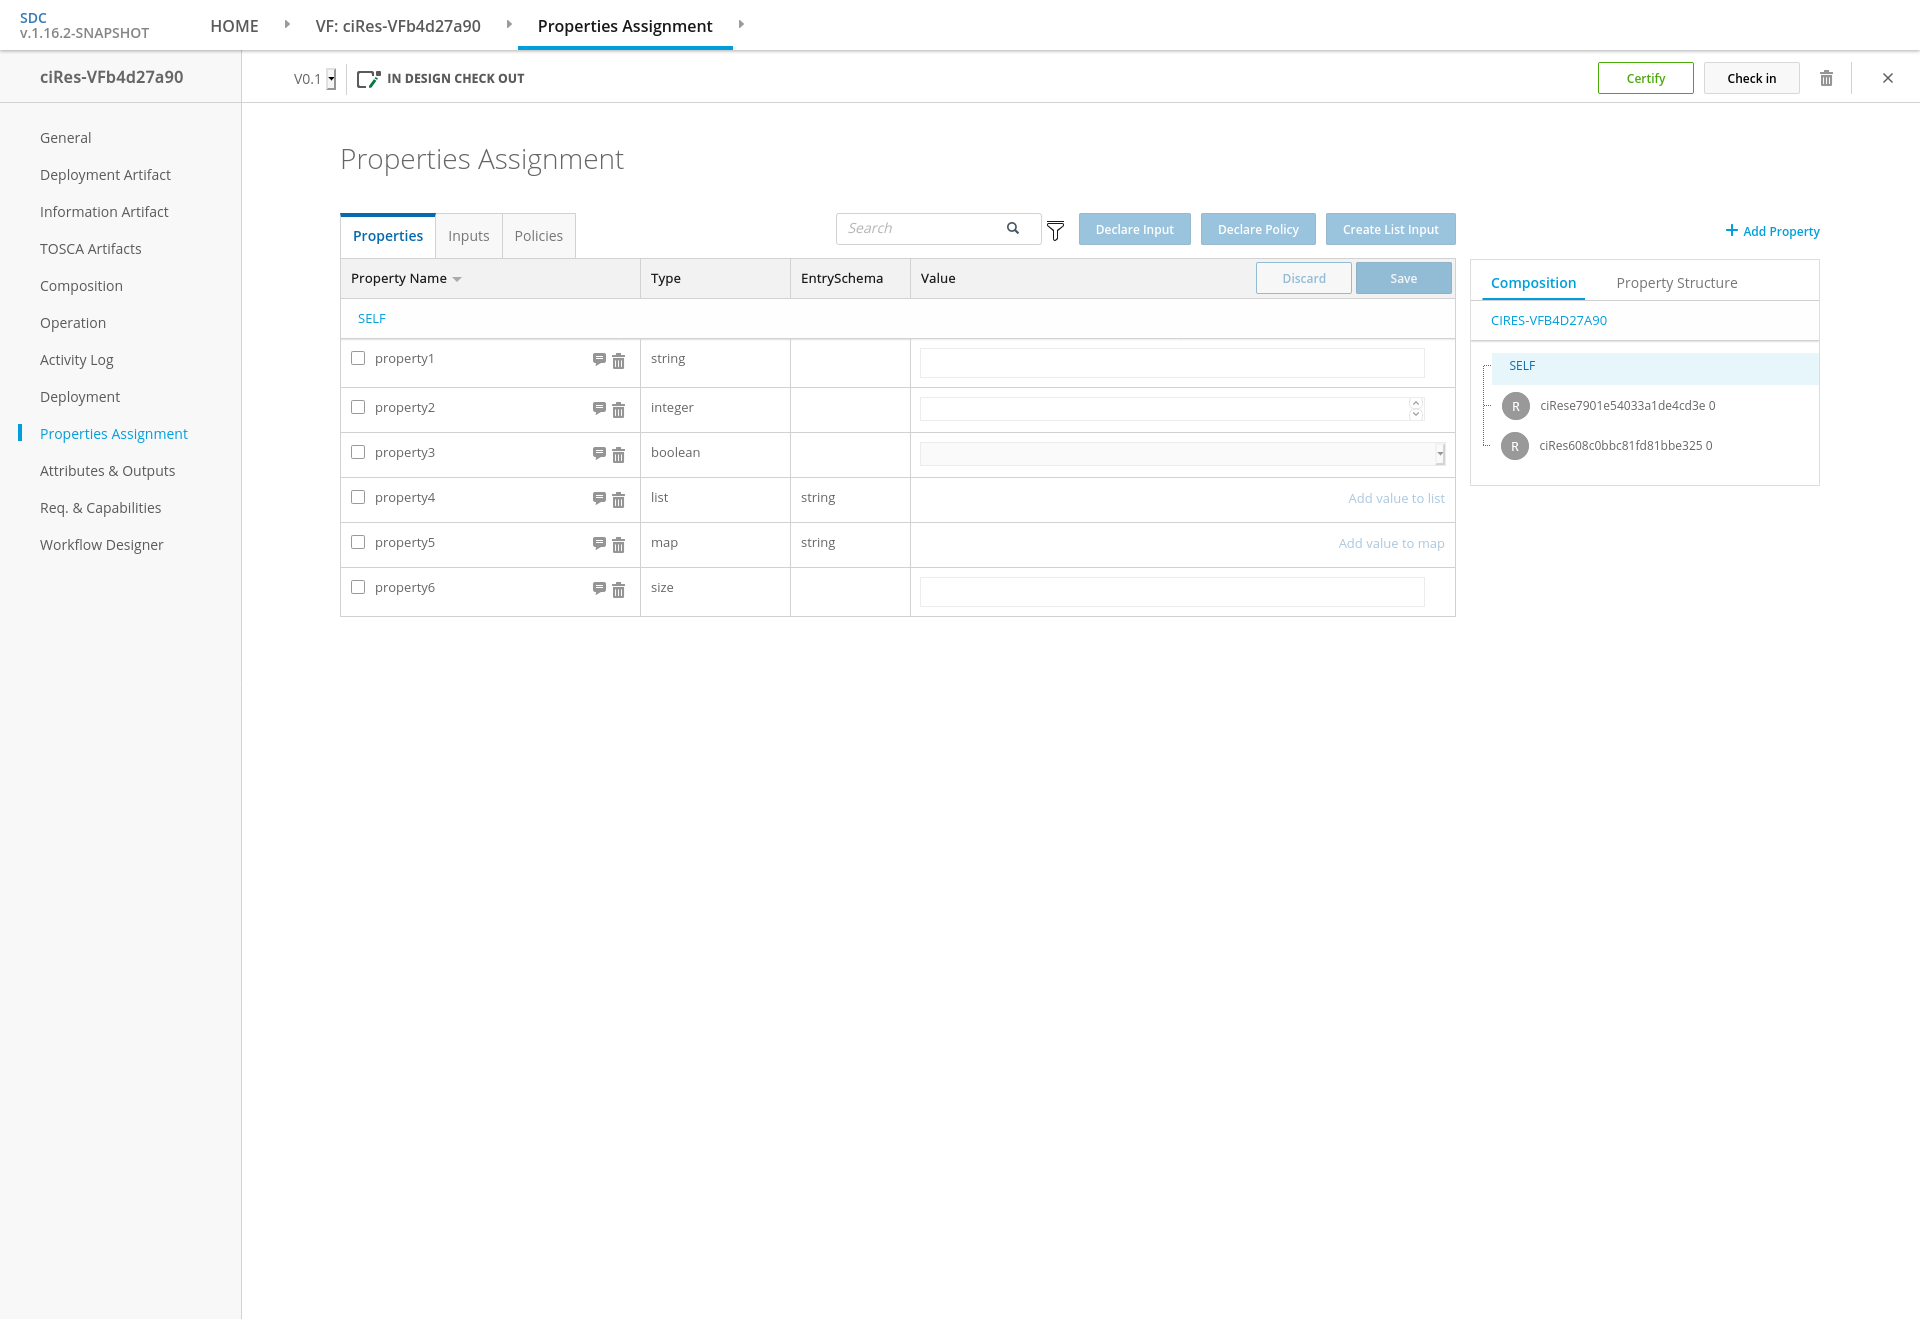
Task: Check the property2 checkbox
Action: tap(358, 407)
